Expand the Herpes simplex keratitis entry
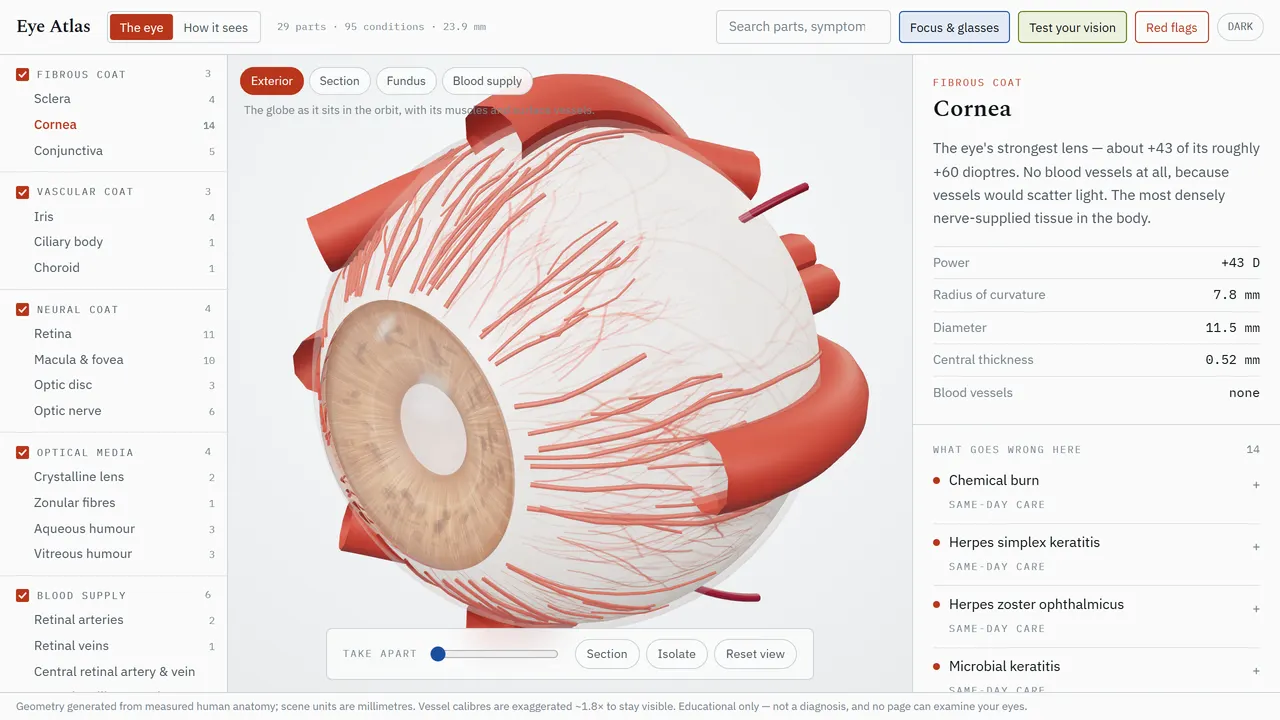This screenshot has width=1280, height=720. pos(1096,554)
